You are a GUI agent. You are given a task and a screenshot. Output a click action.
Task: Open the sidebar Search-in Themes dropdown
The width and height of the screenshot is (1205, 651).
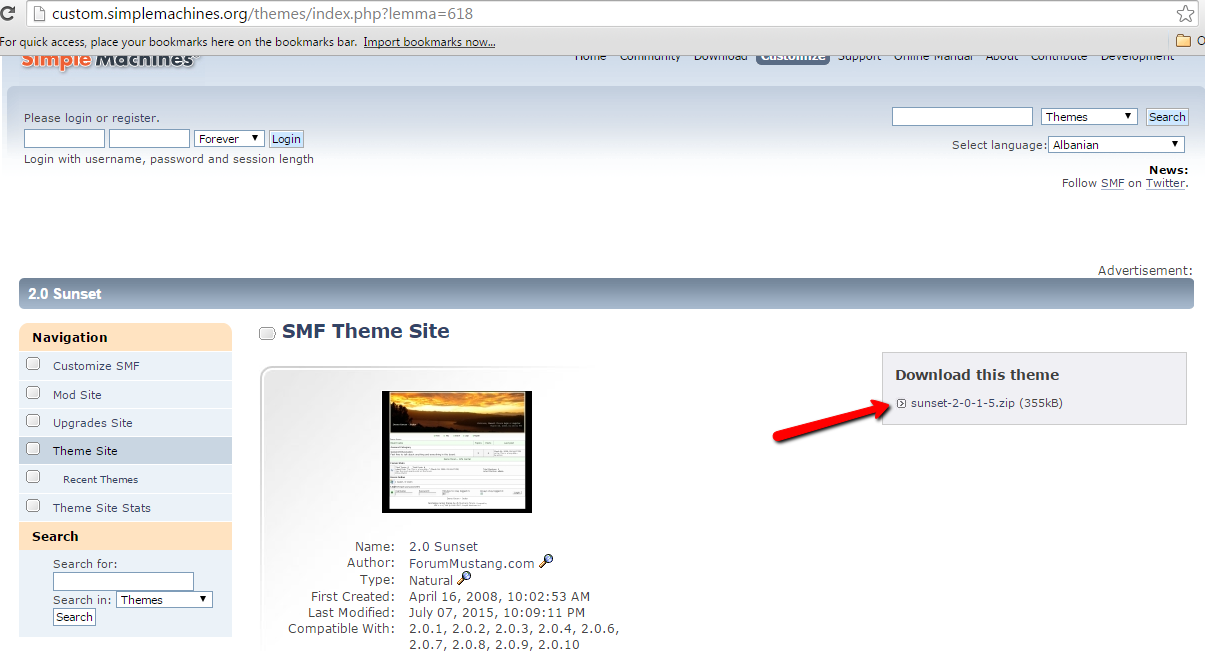click(163, 599)
